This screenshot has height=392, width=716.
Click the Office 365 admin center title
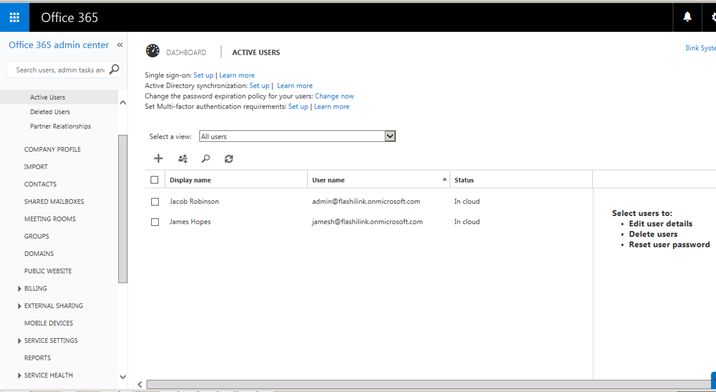59,45
